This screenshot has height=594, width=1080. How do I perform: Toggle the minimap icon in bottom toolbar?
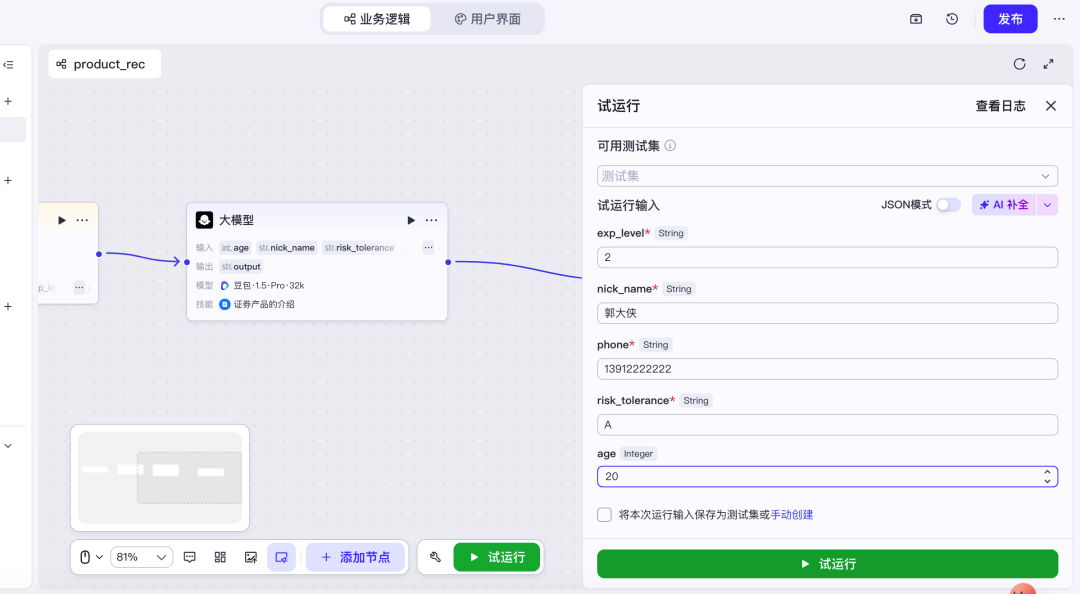tap(282, 557)
